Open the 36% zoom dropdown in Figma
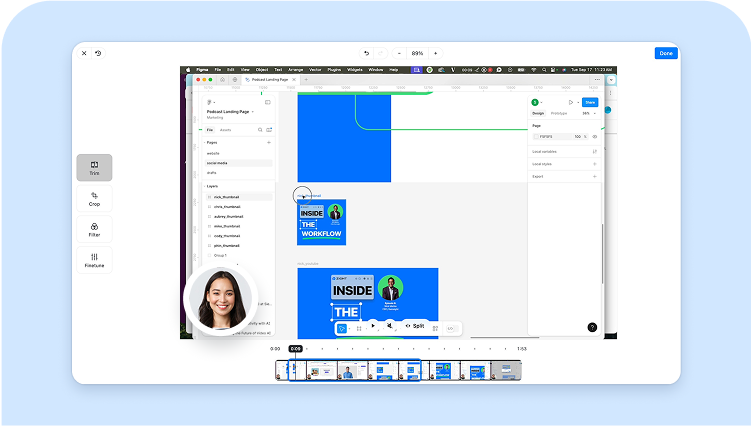 pyautogui.click(x=589, y=114)
